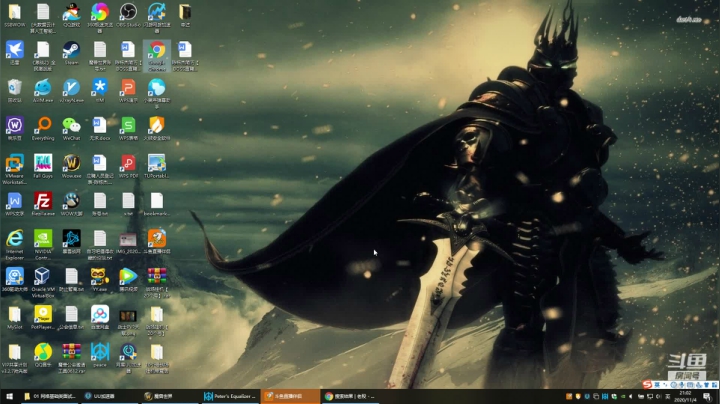Open the AliIM.exe blue smiley icon
This screenshot has width=720, height=404.
point(43,90)
